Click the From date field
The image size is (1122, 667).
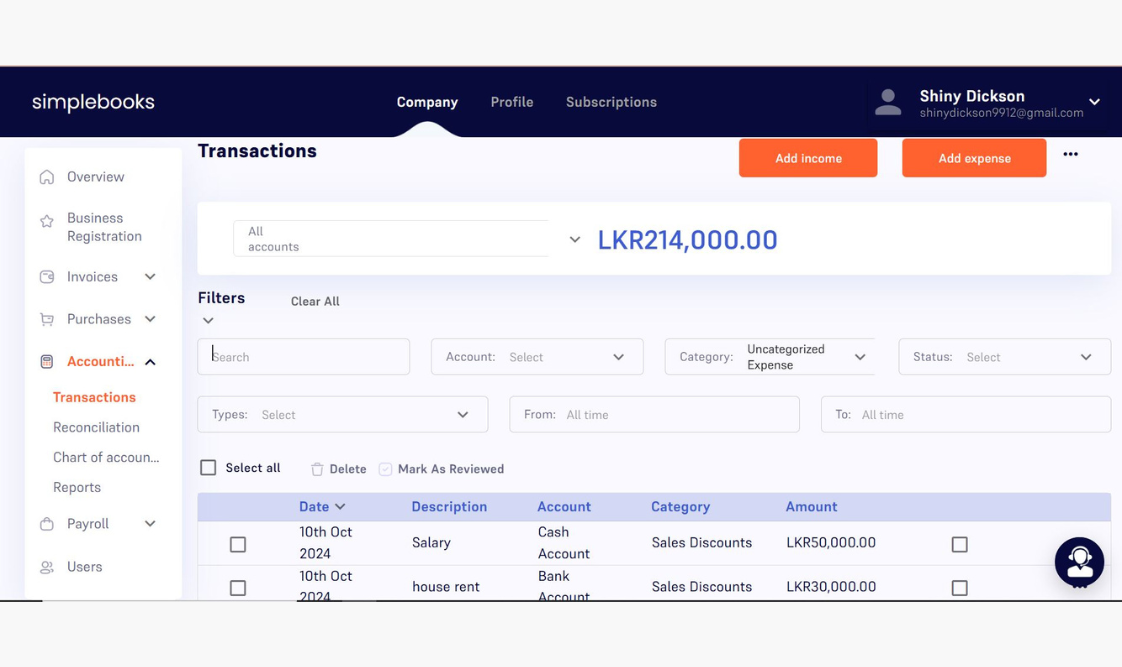654,414
